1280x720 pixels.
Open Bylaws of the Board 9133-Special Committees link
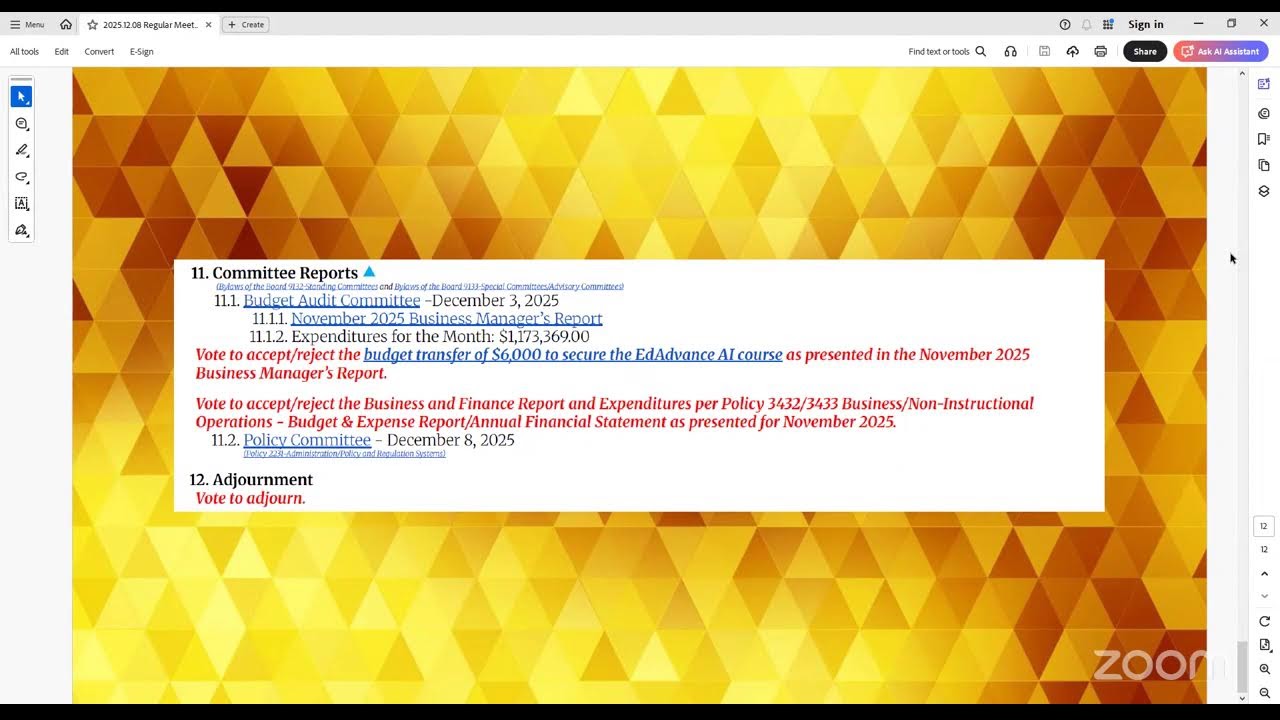(x=509, y=287)
